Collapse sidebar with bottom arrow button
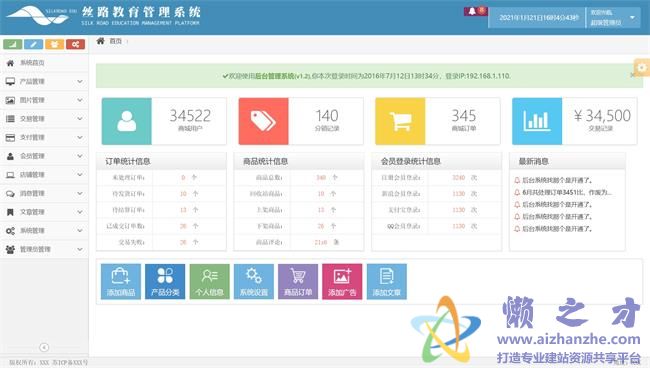This screenshot has height=368, width=650. click(x=44, y=347)
